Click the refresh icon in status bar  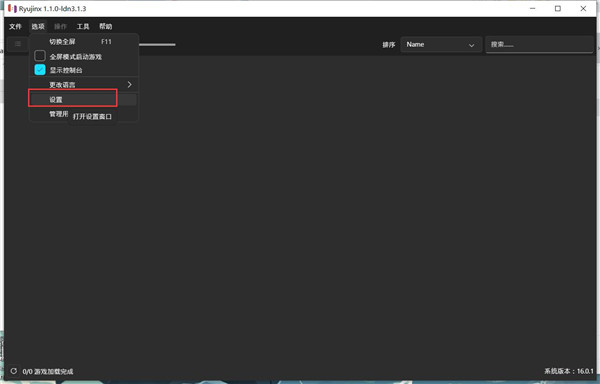click(x=14, y=371)
